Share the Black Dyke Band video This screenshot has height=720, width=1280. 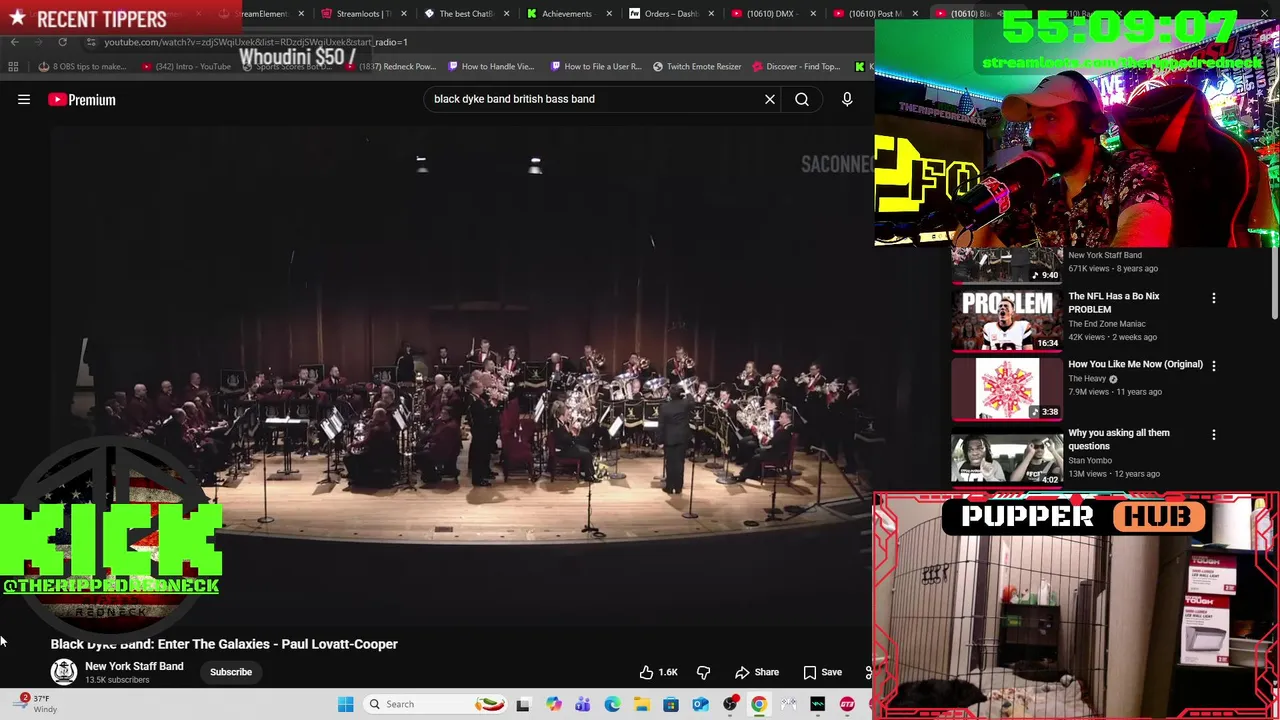pos(757,672)
